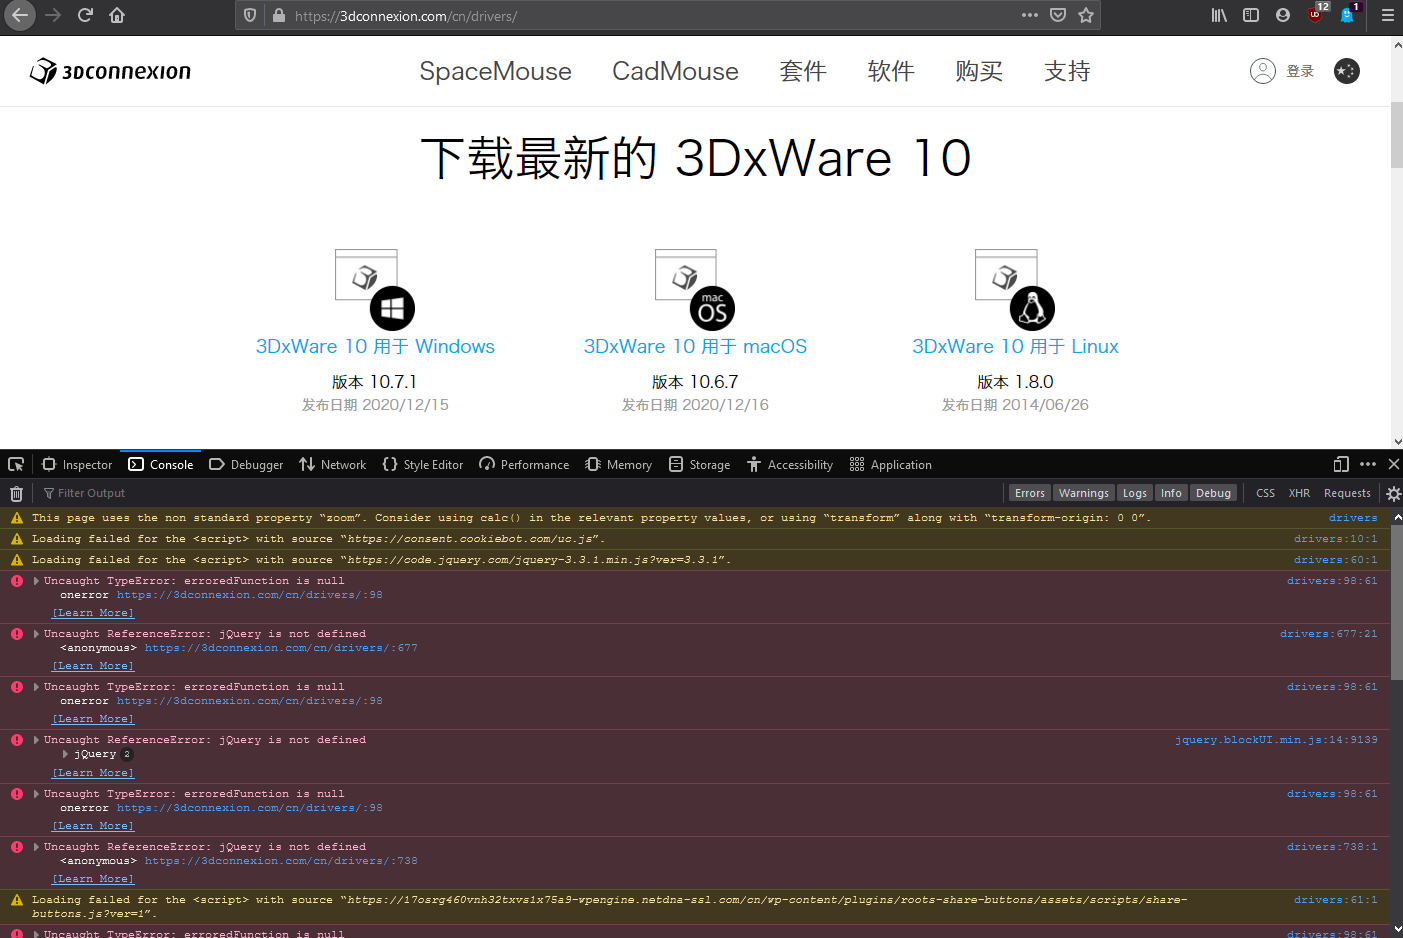
Task: Toggle the CSS filter button
Action: [x=1265, y=493]
